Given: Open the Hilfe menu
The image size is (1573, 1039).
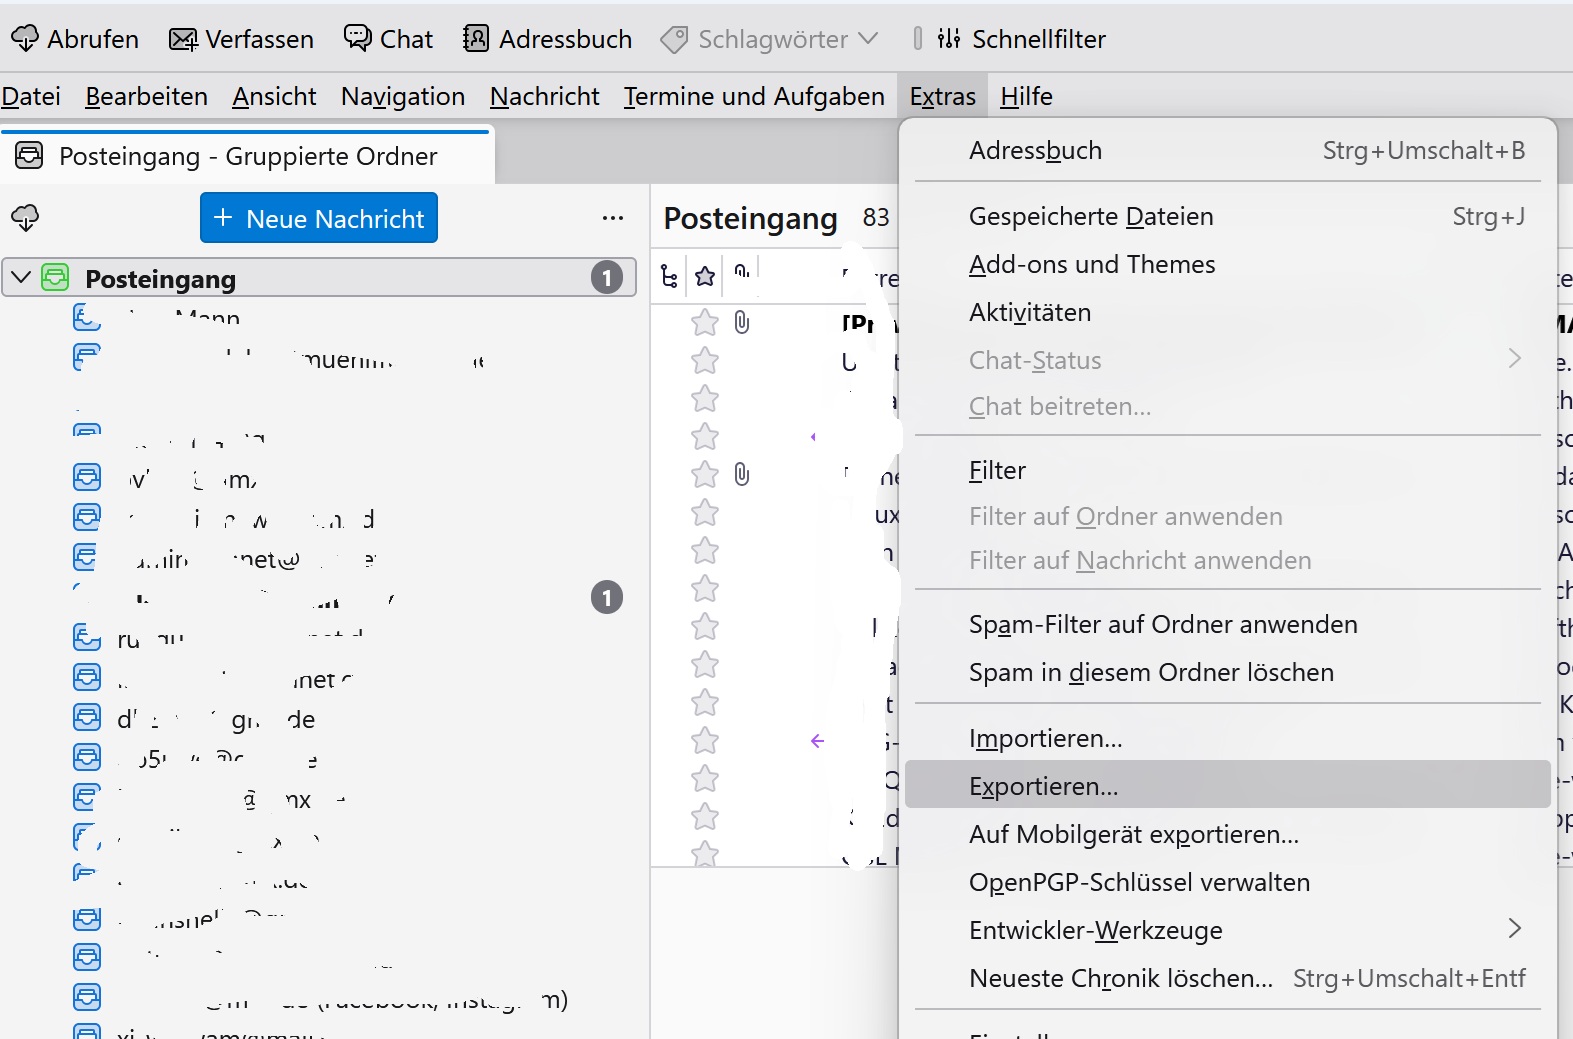Looking at the screenshot, I should click(x=1026, y=96).
